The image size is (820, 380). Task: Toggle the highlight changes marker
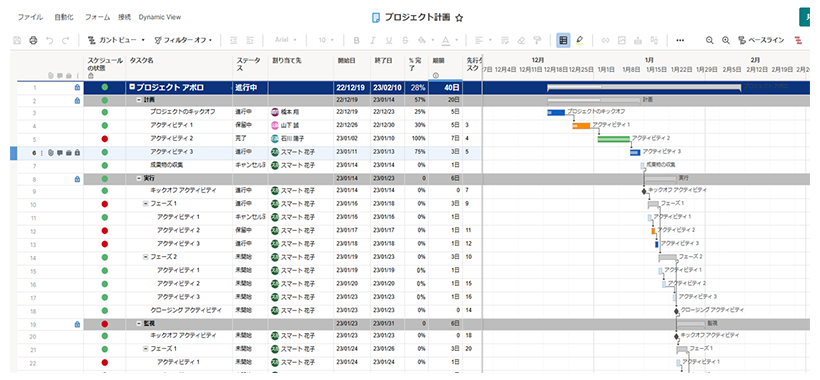(579, 40)
